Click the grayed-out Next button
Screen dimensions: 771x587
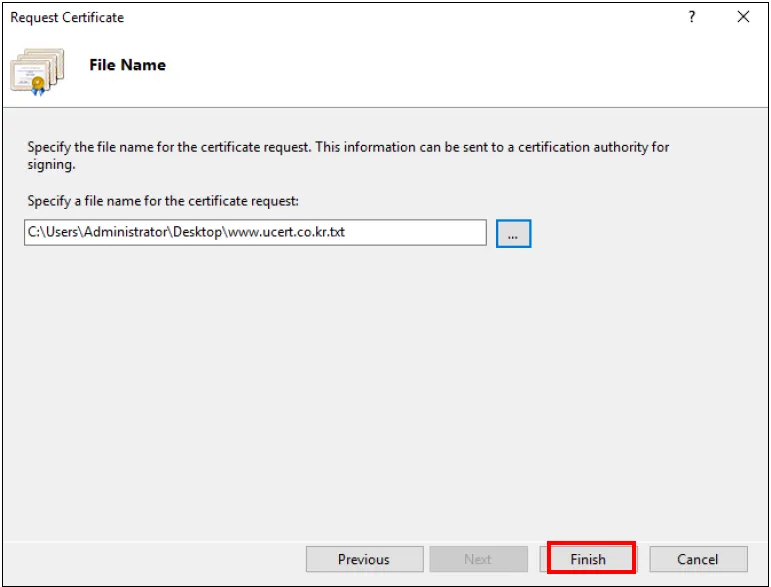click(478, 559)
